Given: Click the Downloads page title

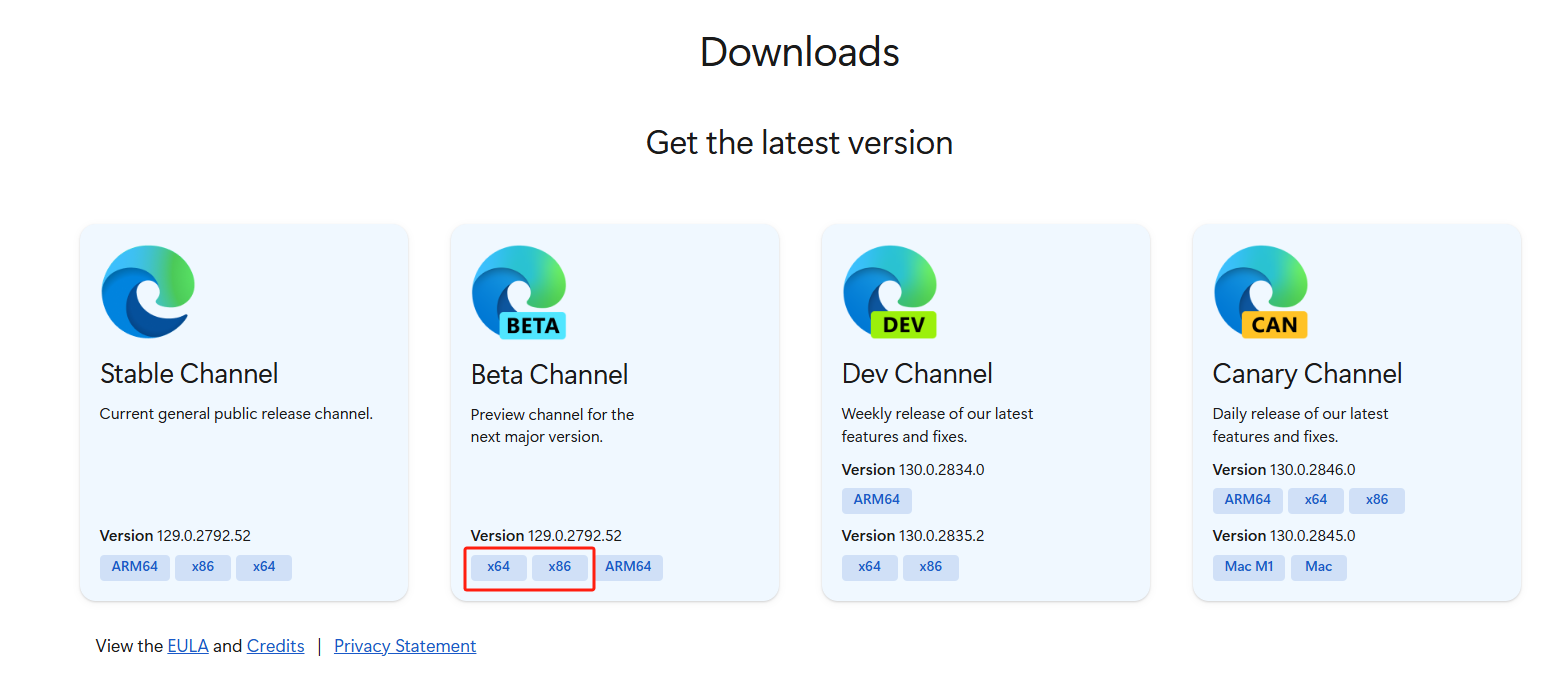Looking at the screenshot, I should click(799, 52).
